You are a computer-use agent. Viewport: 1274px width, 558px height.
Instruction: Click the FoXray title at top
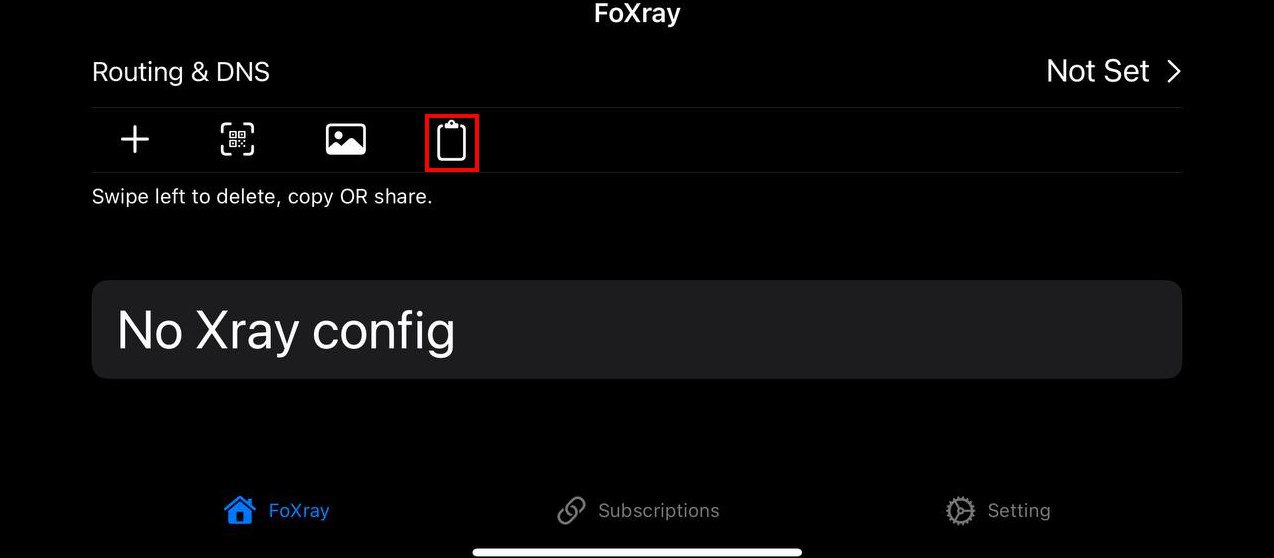coord(637,14)
